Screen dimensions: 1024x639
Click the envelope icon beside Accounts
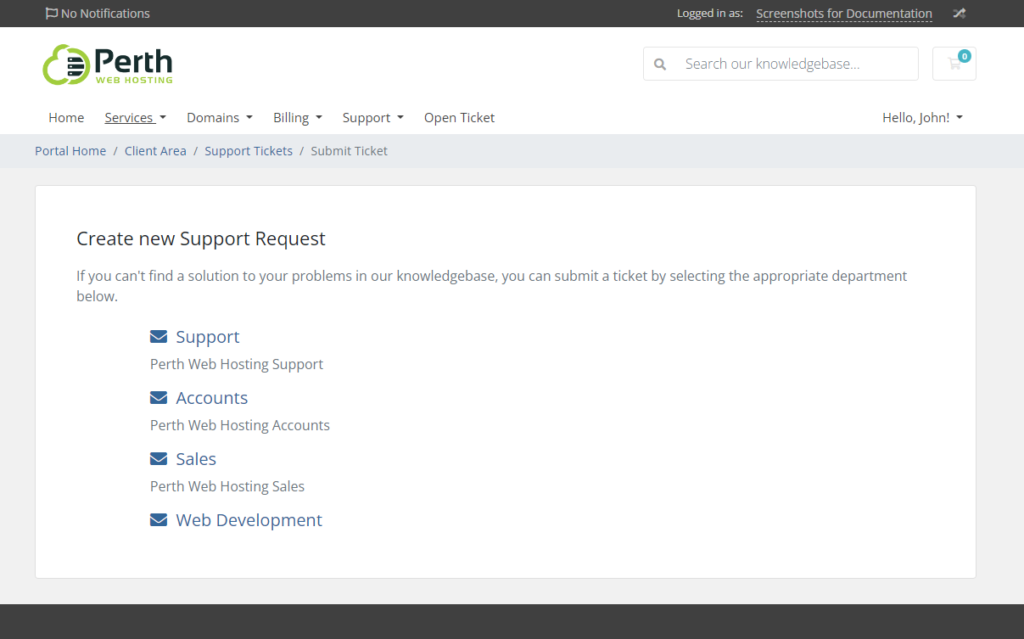pyautogui.click(x=159, y=397)
